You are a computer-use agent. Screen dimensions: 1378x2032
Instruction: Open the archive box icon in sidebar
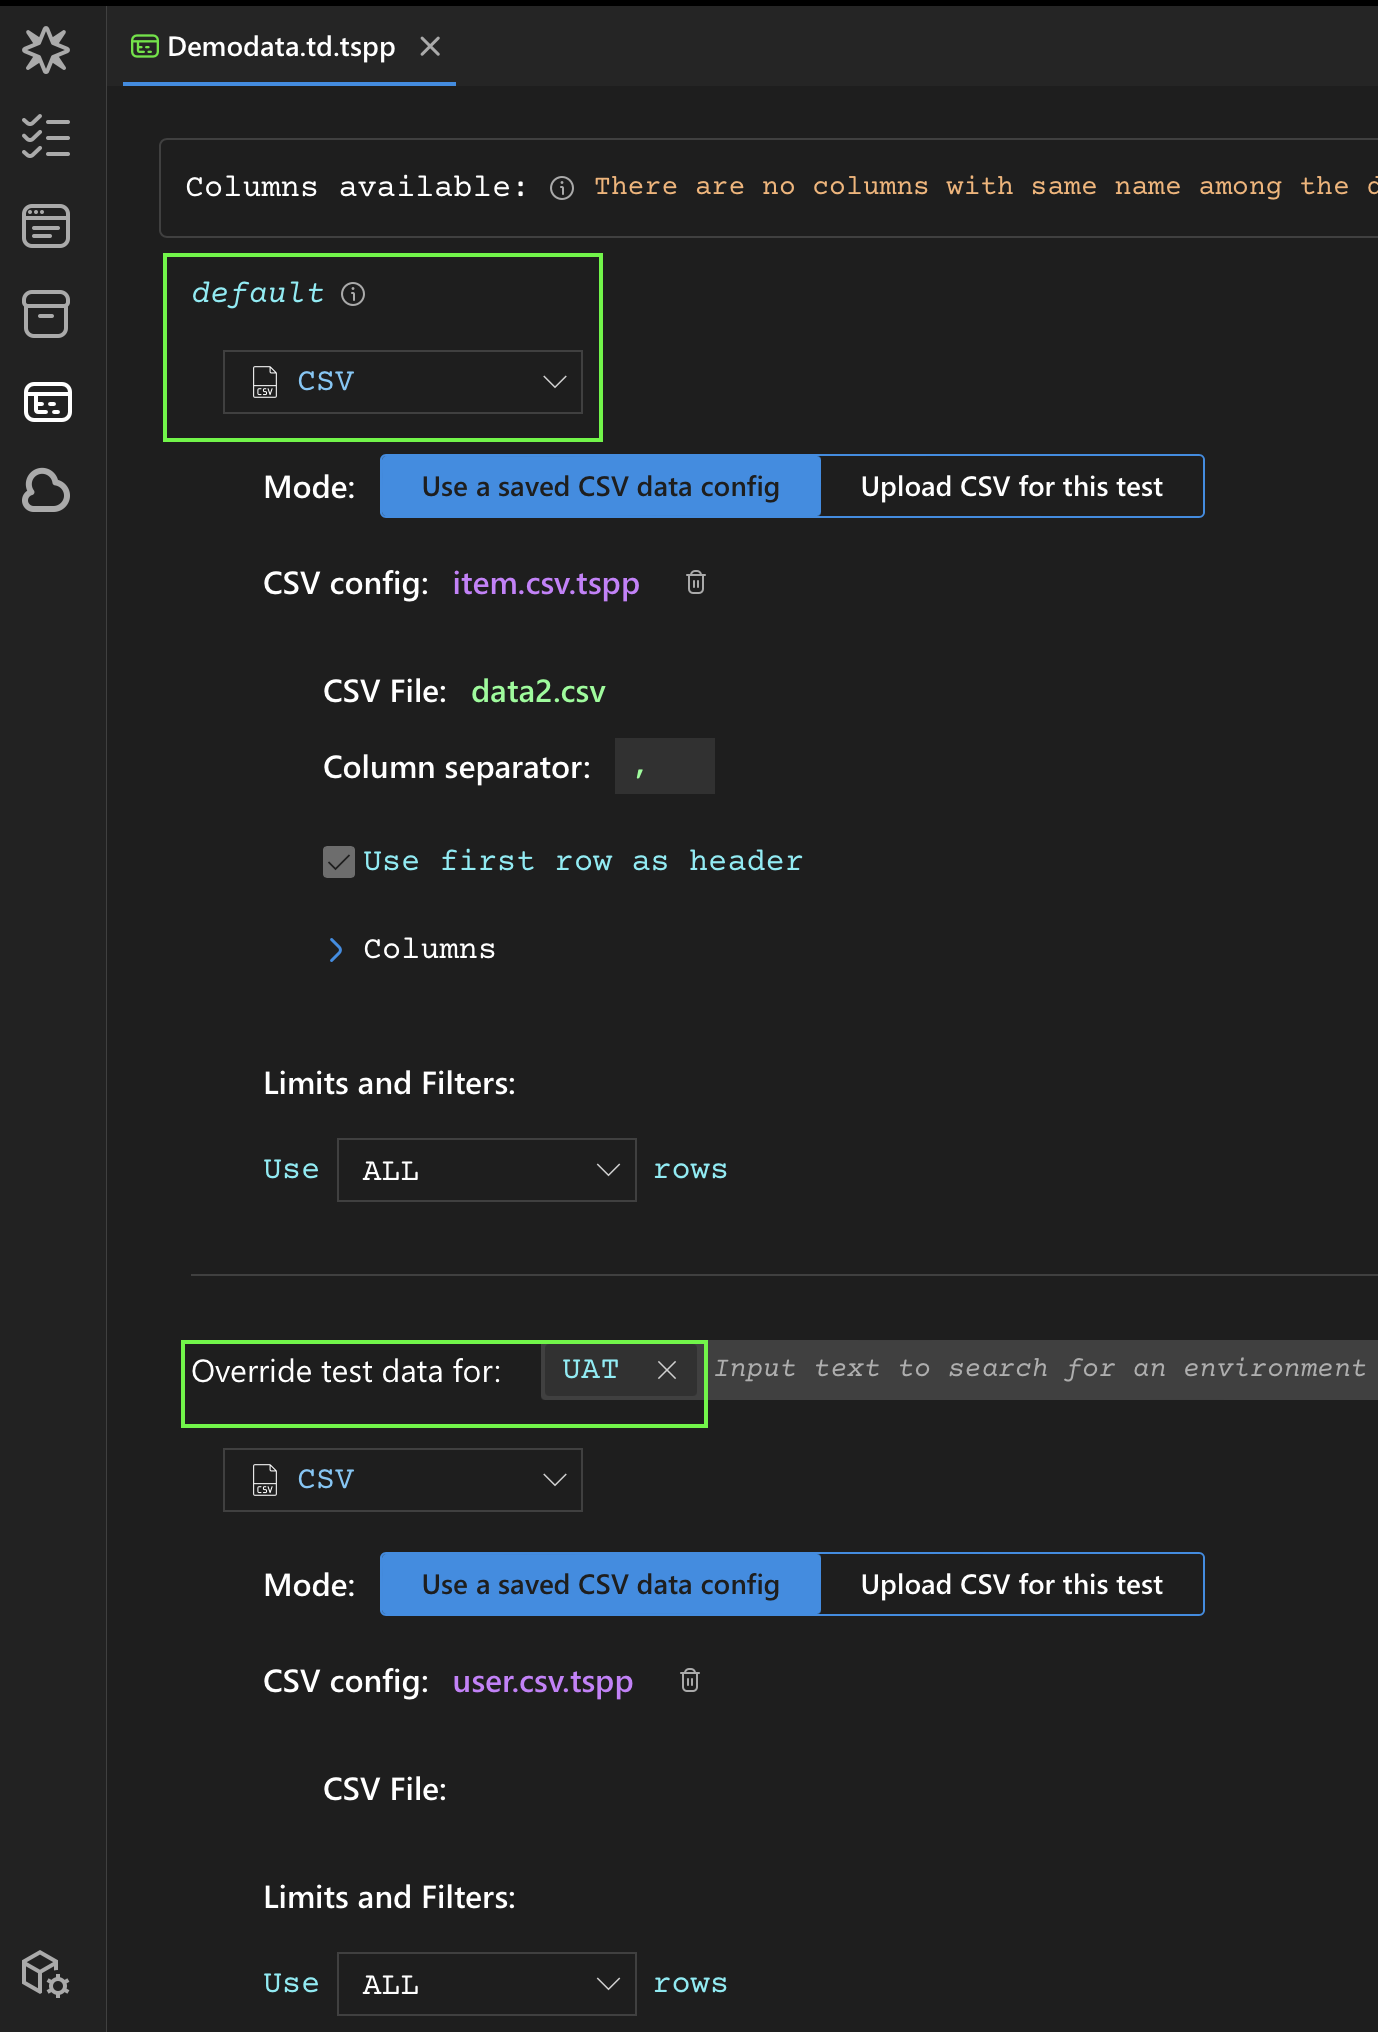tap(46, 314)
